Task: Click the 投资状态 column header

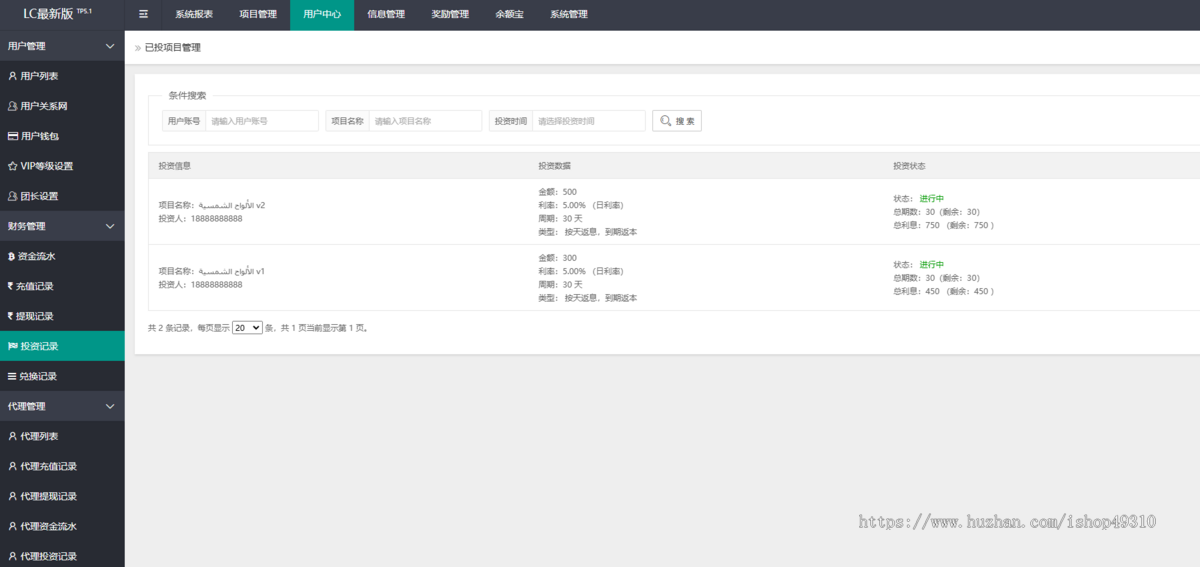Action: tap(909, 165)
